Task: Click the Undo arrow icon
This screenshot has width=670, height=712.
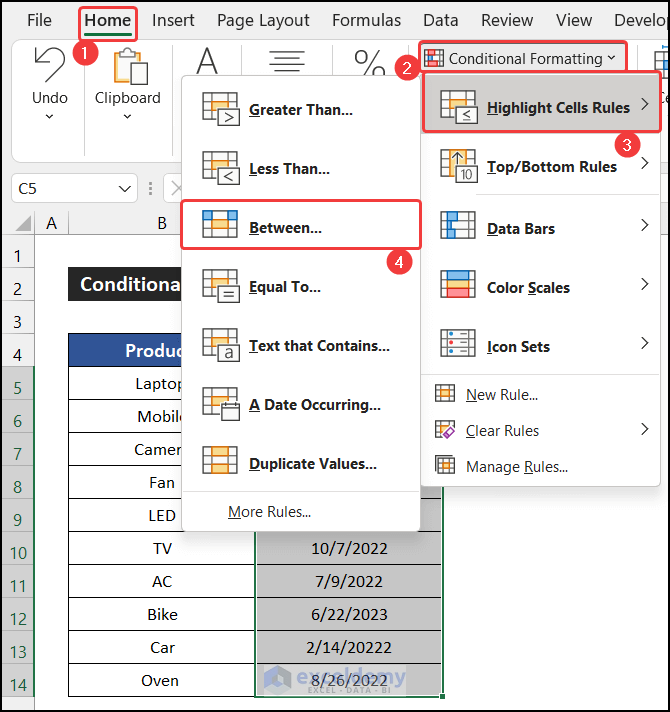Action: [49, 64]
